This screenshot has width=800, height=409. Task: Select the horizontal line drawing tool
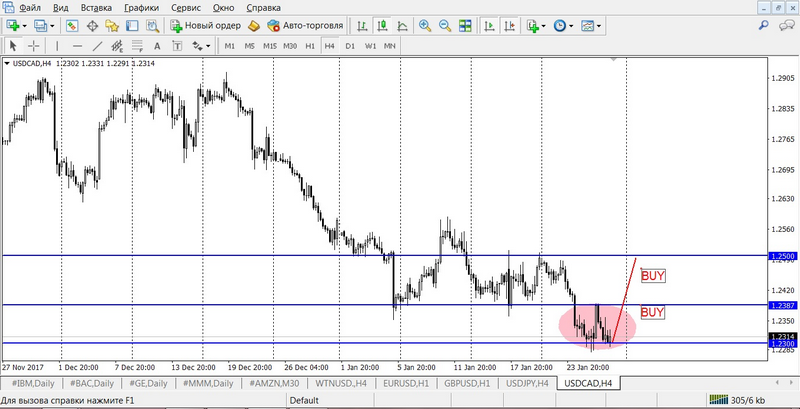(75, 46)
